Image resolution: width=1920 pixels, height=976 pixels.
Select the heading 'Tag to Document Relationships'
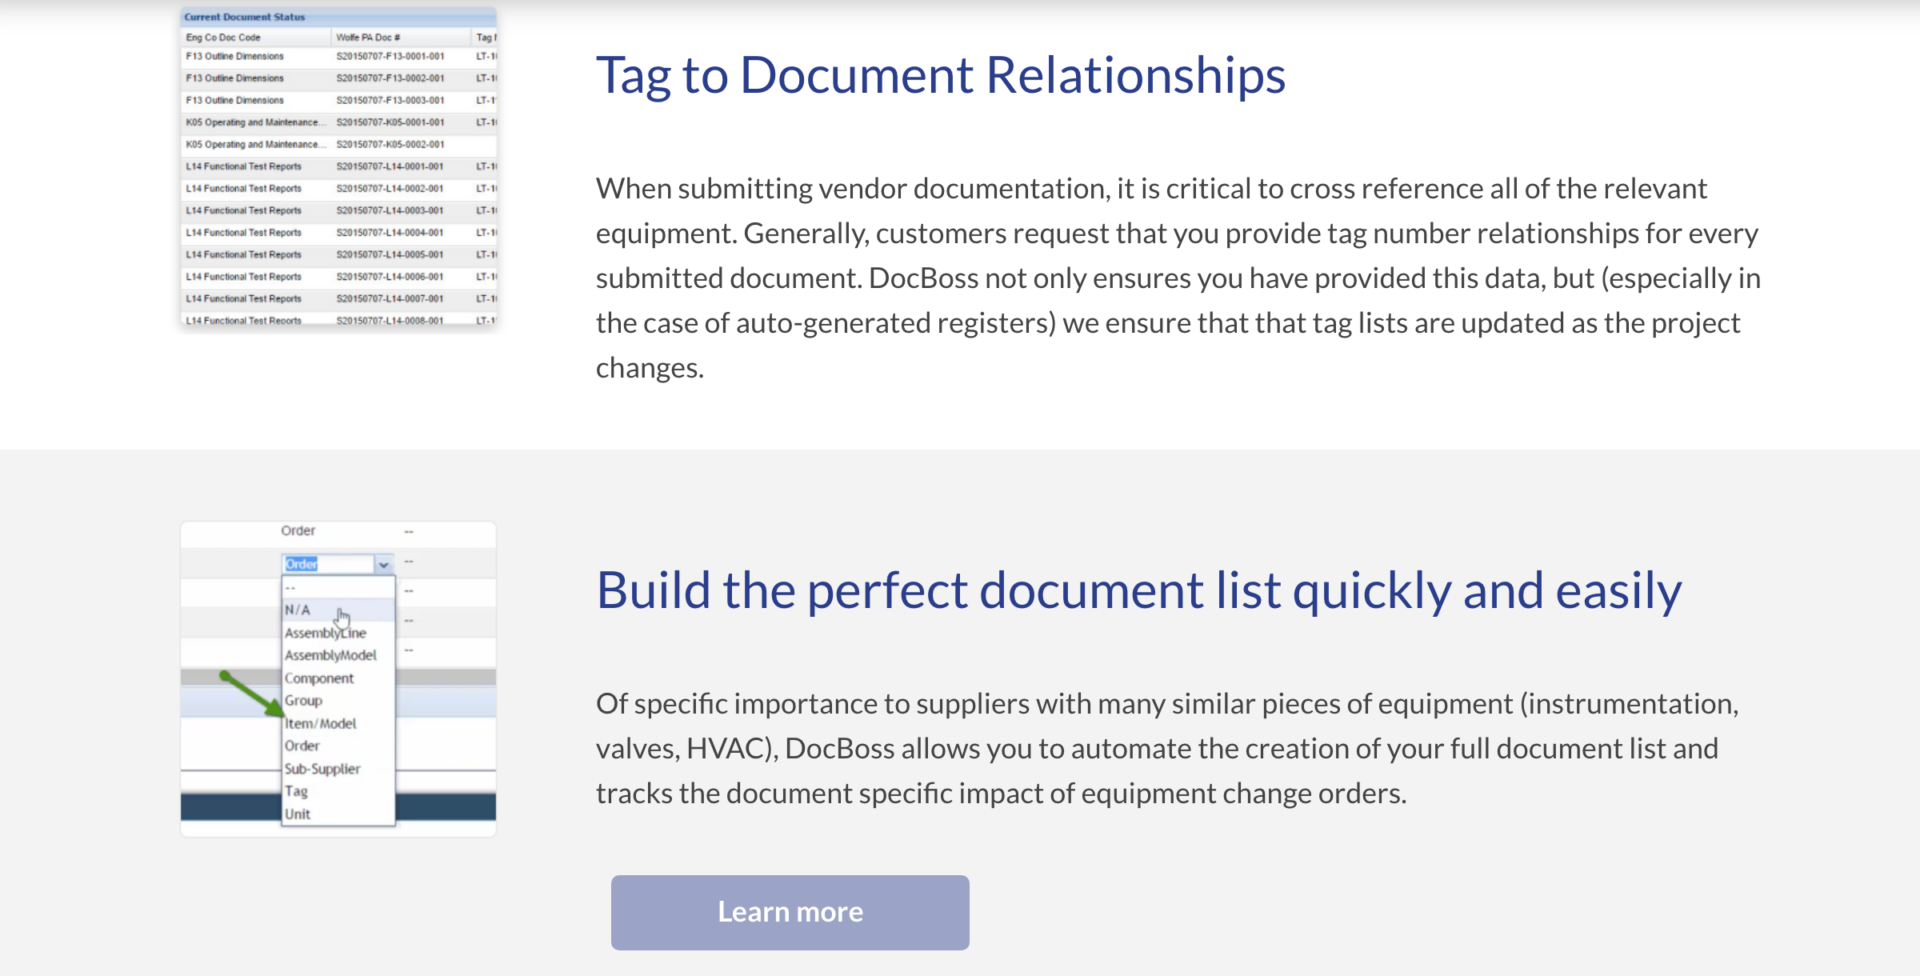(x=940, y=75)
